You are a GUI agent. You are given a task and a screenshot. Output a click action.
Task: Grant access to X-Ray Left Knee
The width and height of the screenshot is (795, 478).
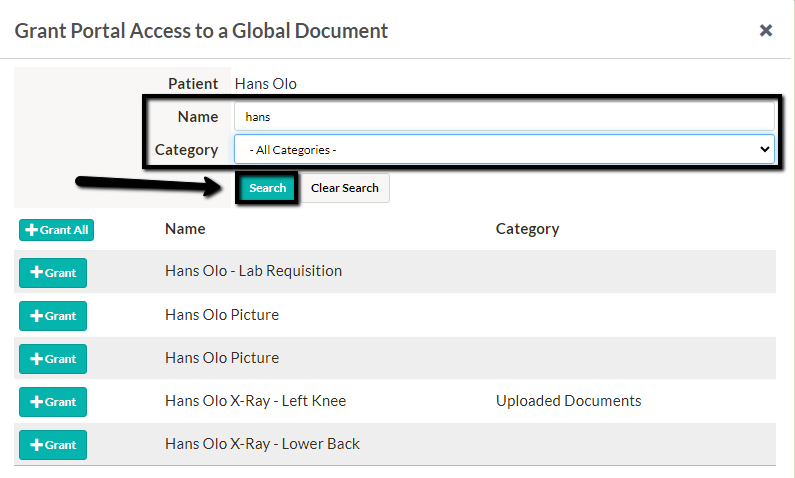(x=53, y=402)
